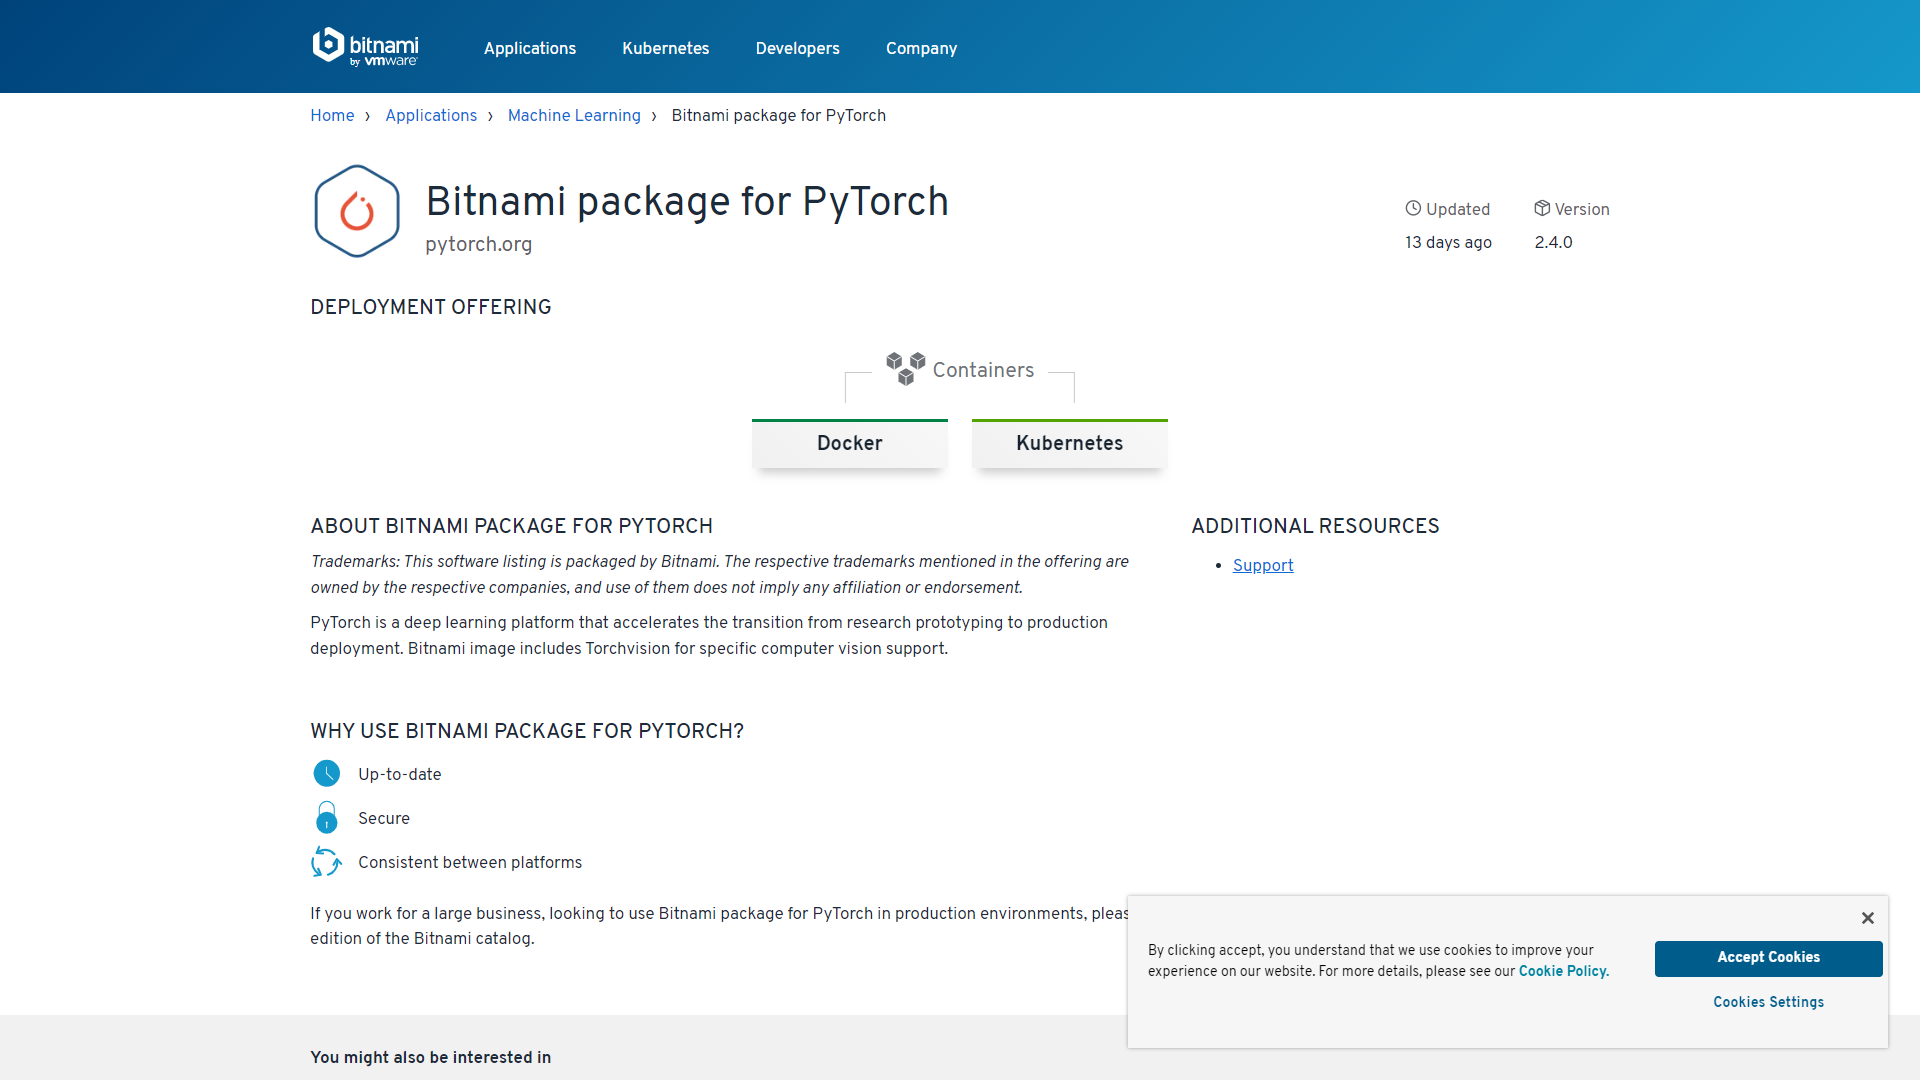The width and height of the screenshot is (1920, 1080).
Task: Click the Secure padlock icon
Action: 326,817
